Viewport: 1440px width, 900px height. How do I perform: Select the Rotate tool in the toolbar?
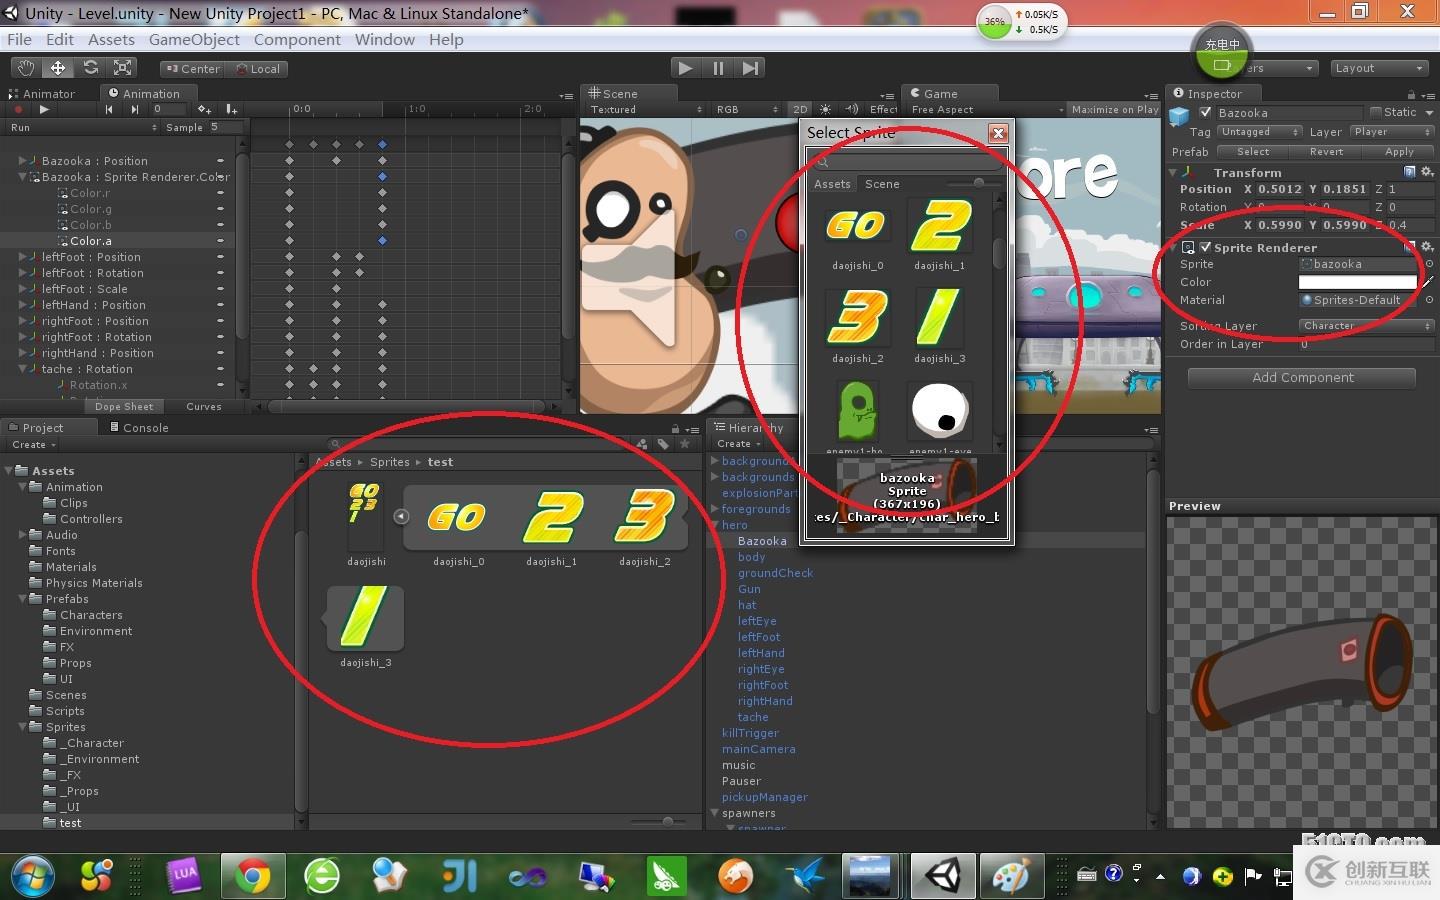[91, 68]
